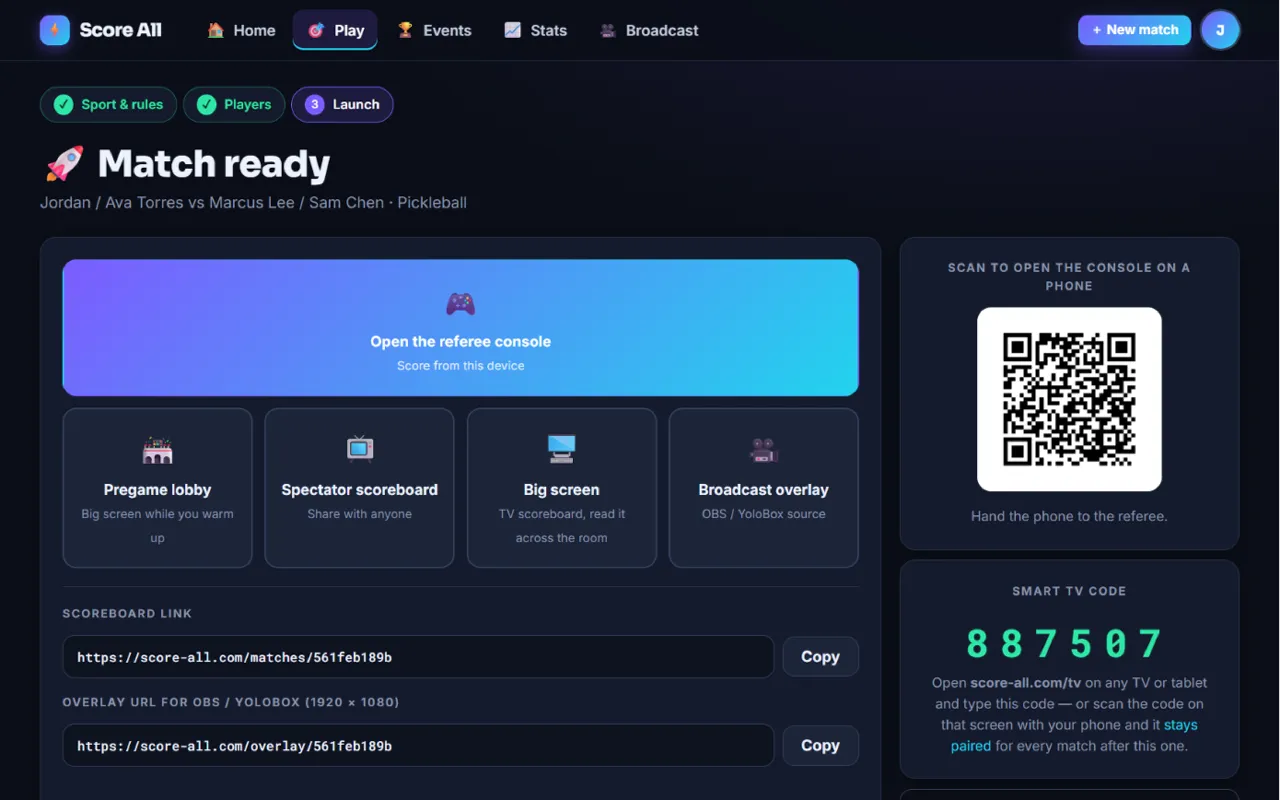Open the Pregame lobby card
Viewport: 1280px width, 800px height.
157,488
